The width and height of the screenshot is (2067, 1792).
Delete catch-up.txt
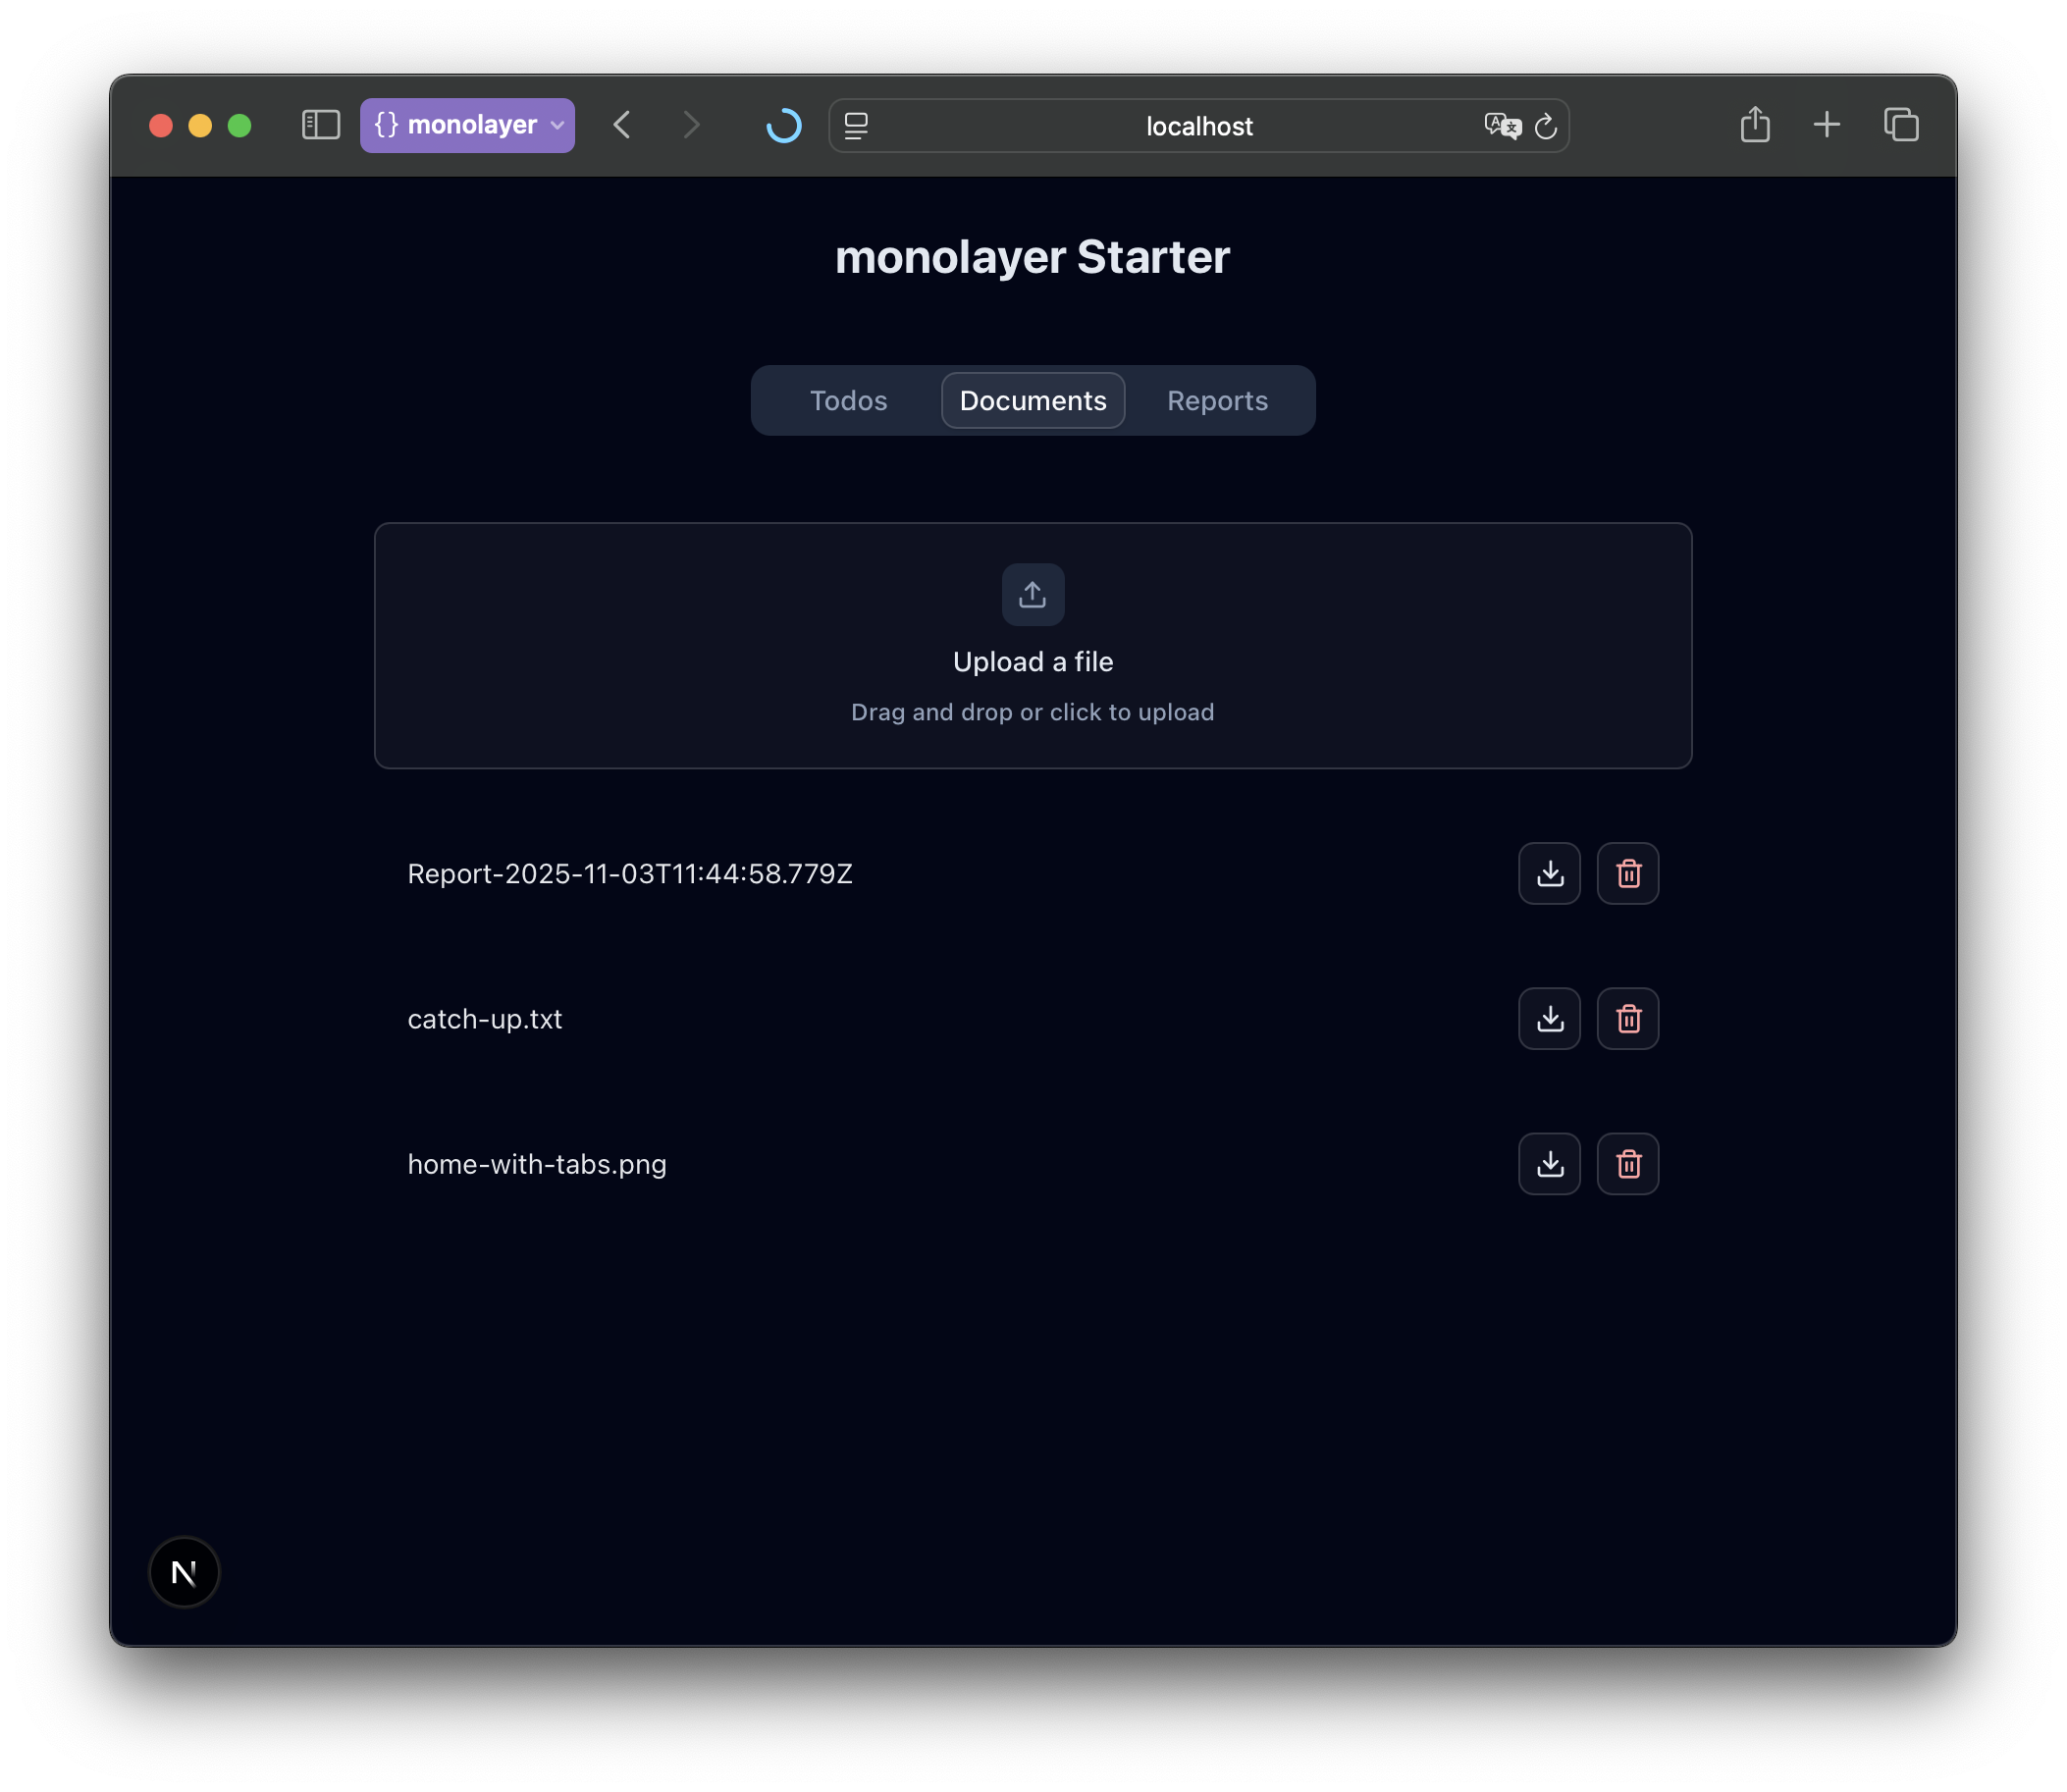click(1627, 1018)
